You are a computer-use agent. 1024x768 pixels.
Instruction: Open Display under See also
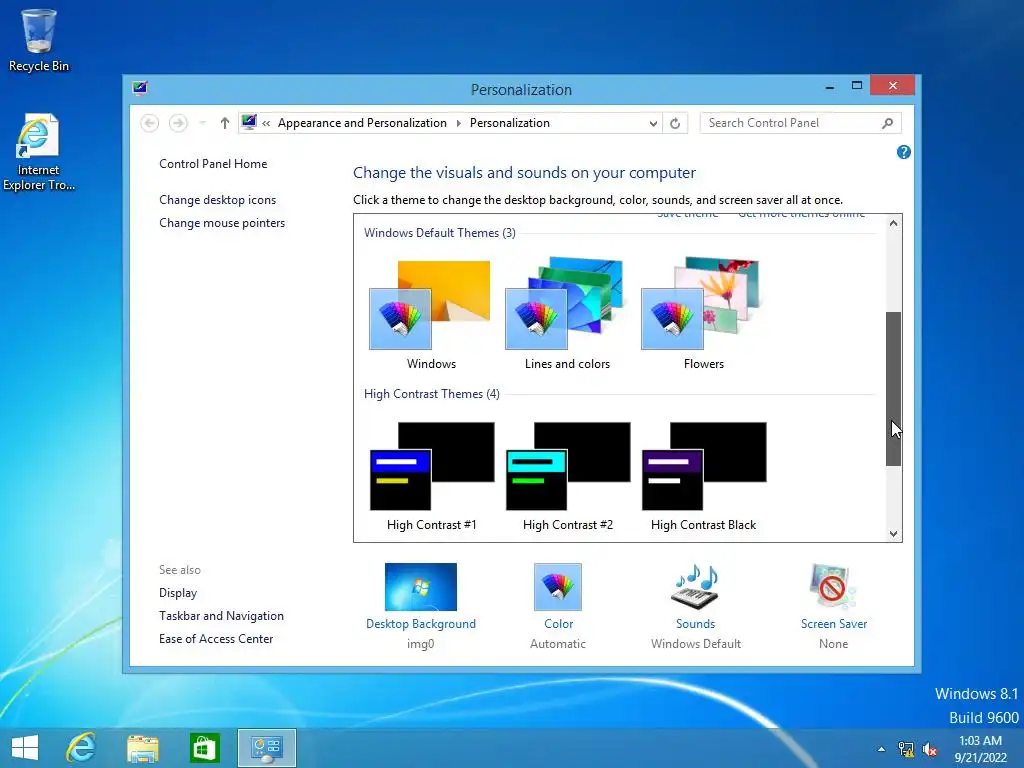click(x=178, y=593)
